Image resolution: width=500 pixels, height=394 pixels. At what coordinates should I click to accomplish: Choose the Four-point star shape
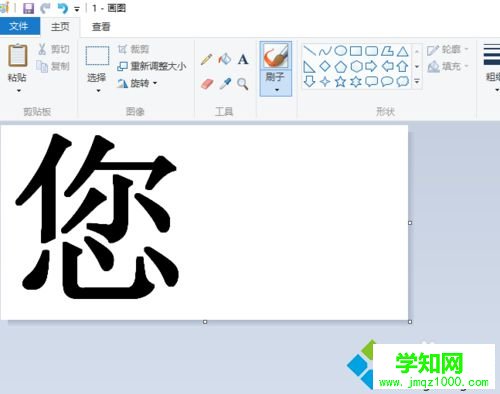(x=325, y=82)
